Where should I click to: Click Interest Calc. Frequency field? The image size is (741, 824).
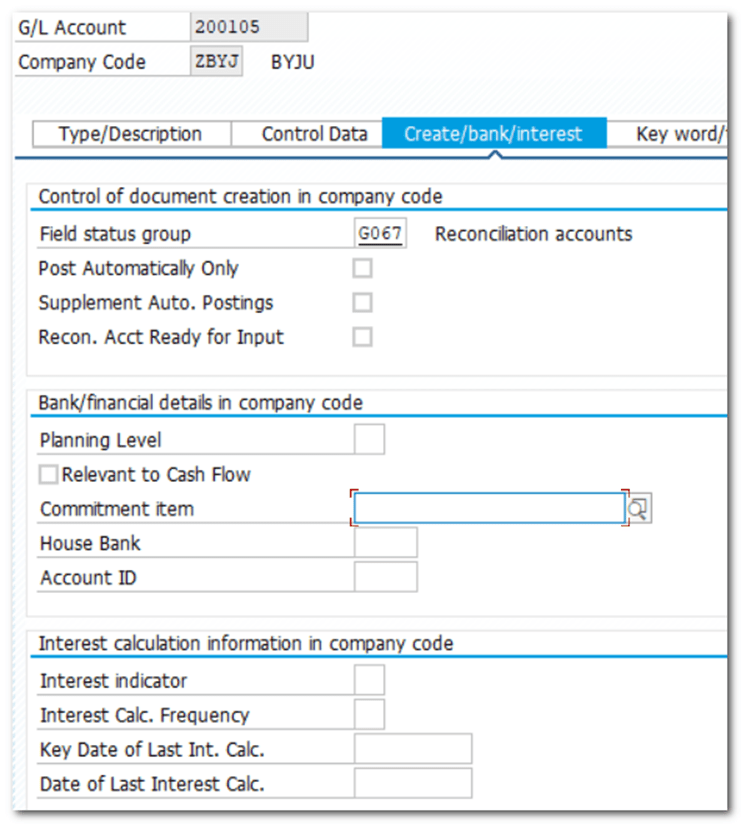(x=369, y=715)
